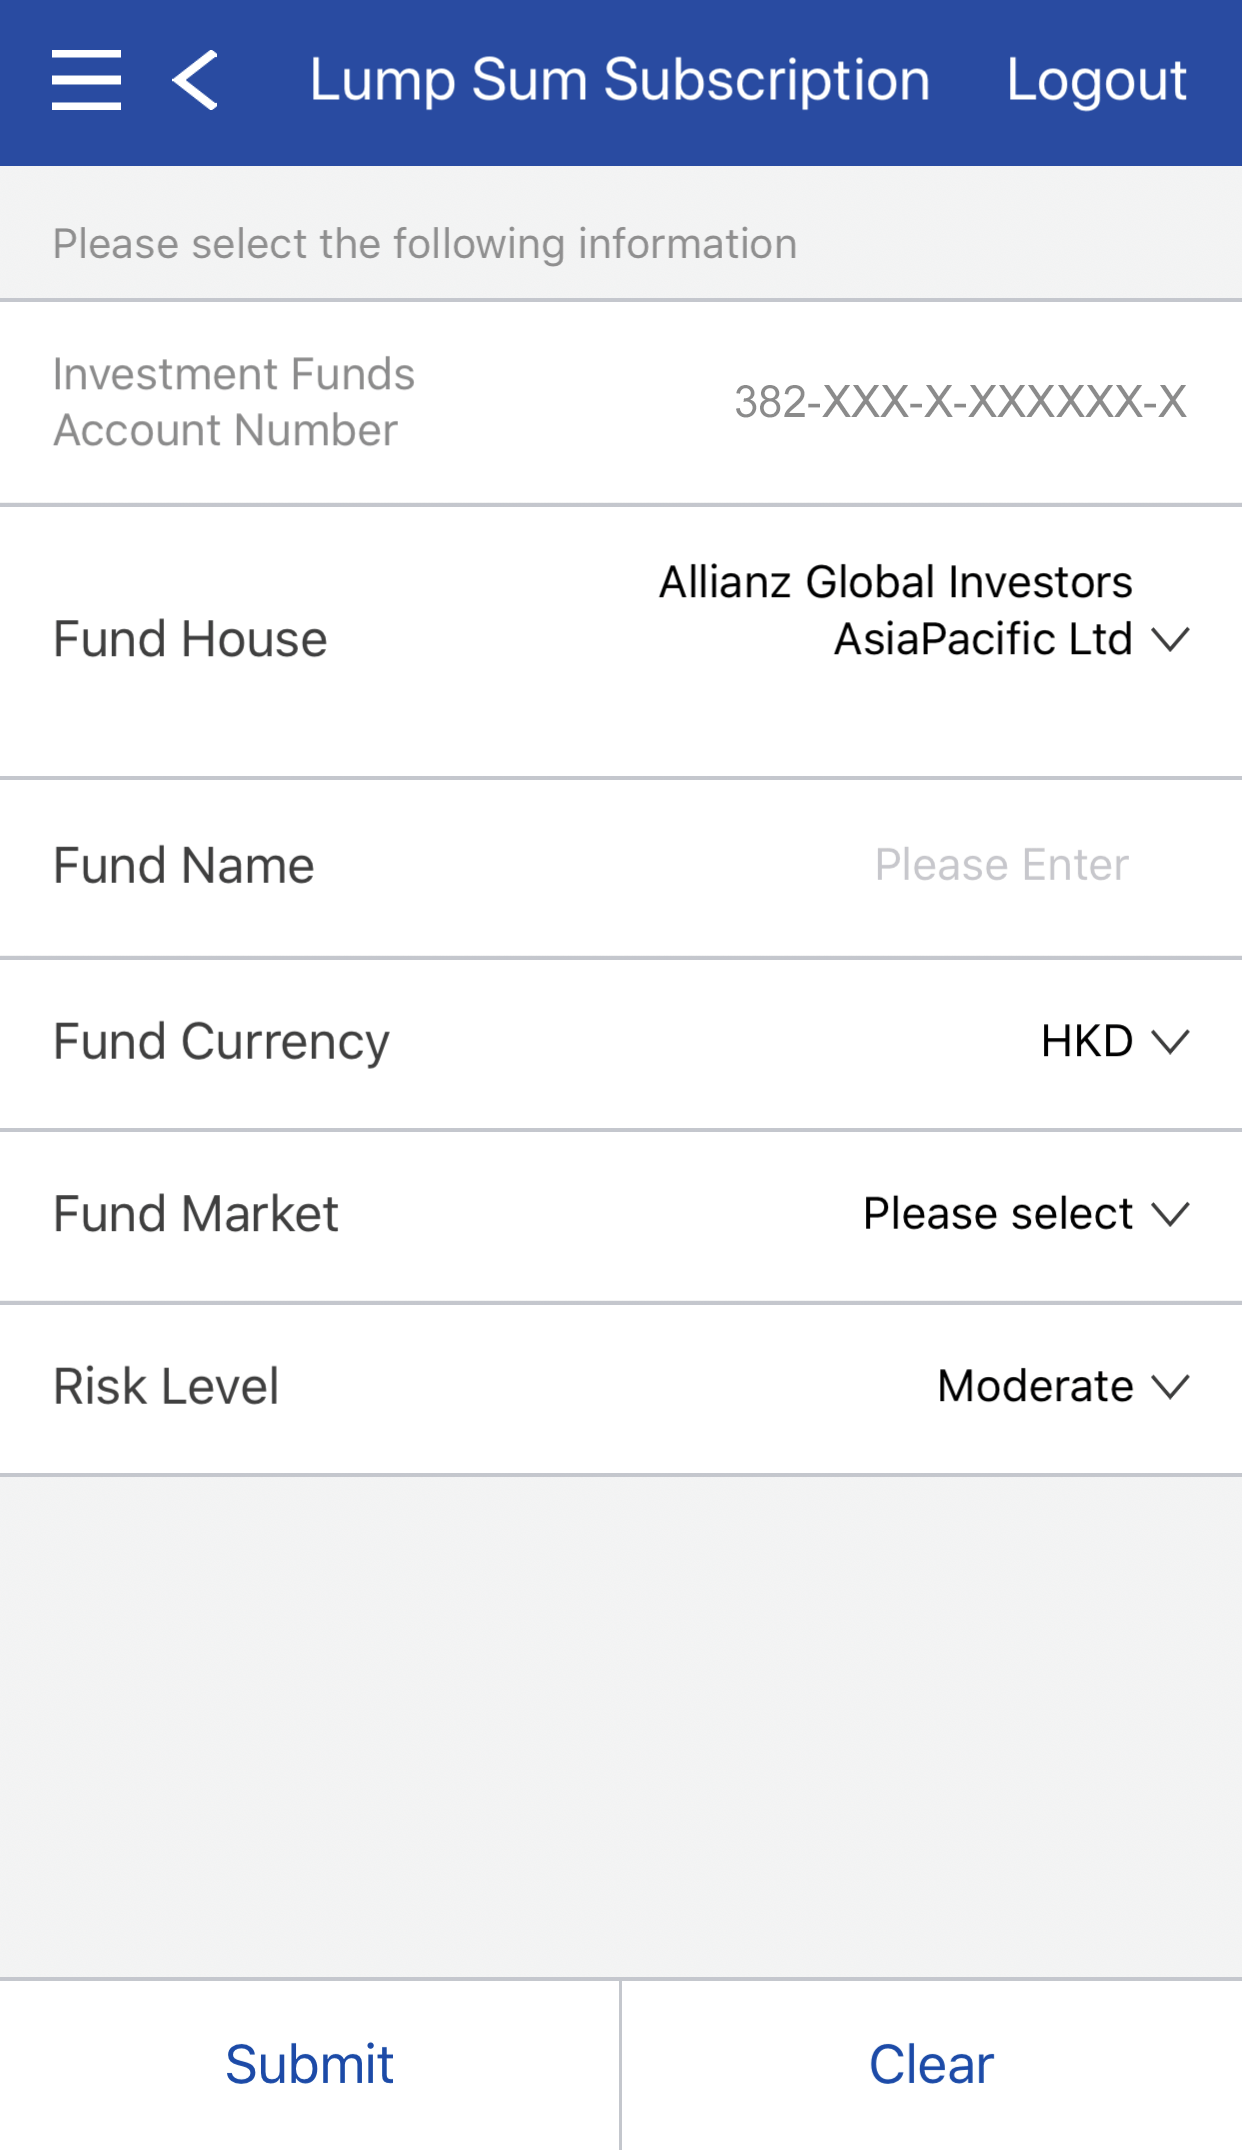Choose a Fund Market via Please select
1242x2150 pixels.
997,1214
